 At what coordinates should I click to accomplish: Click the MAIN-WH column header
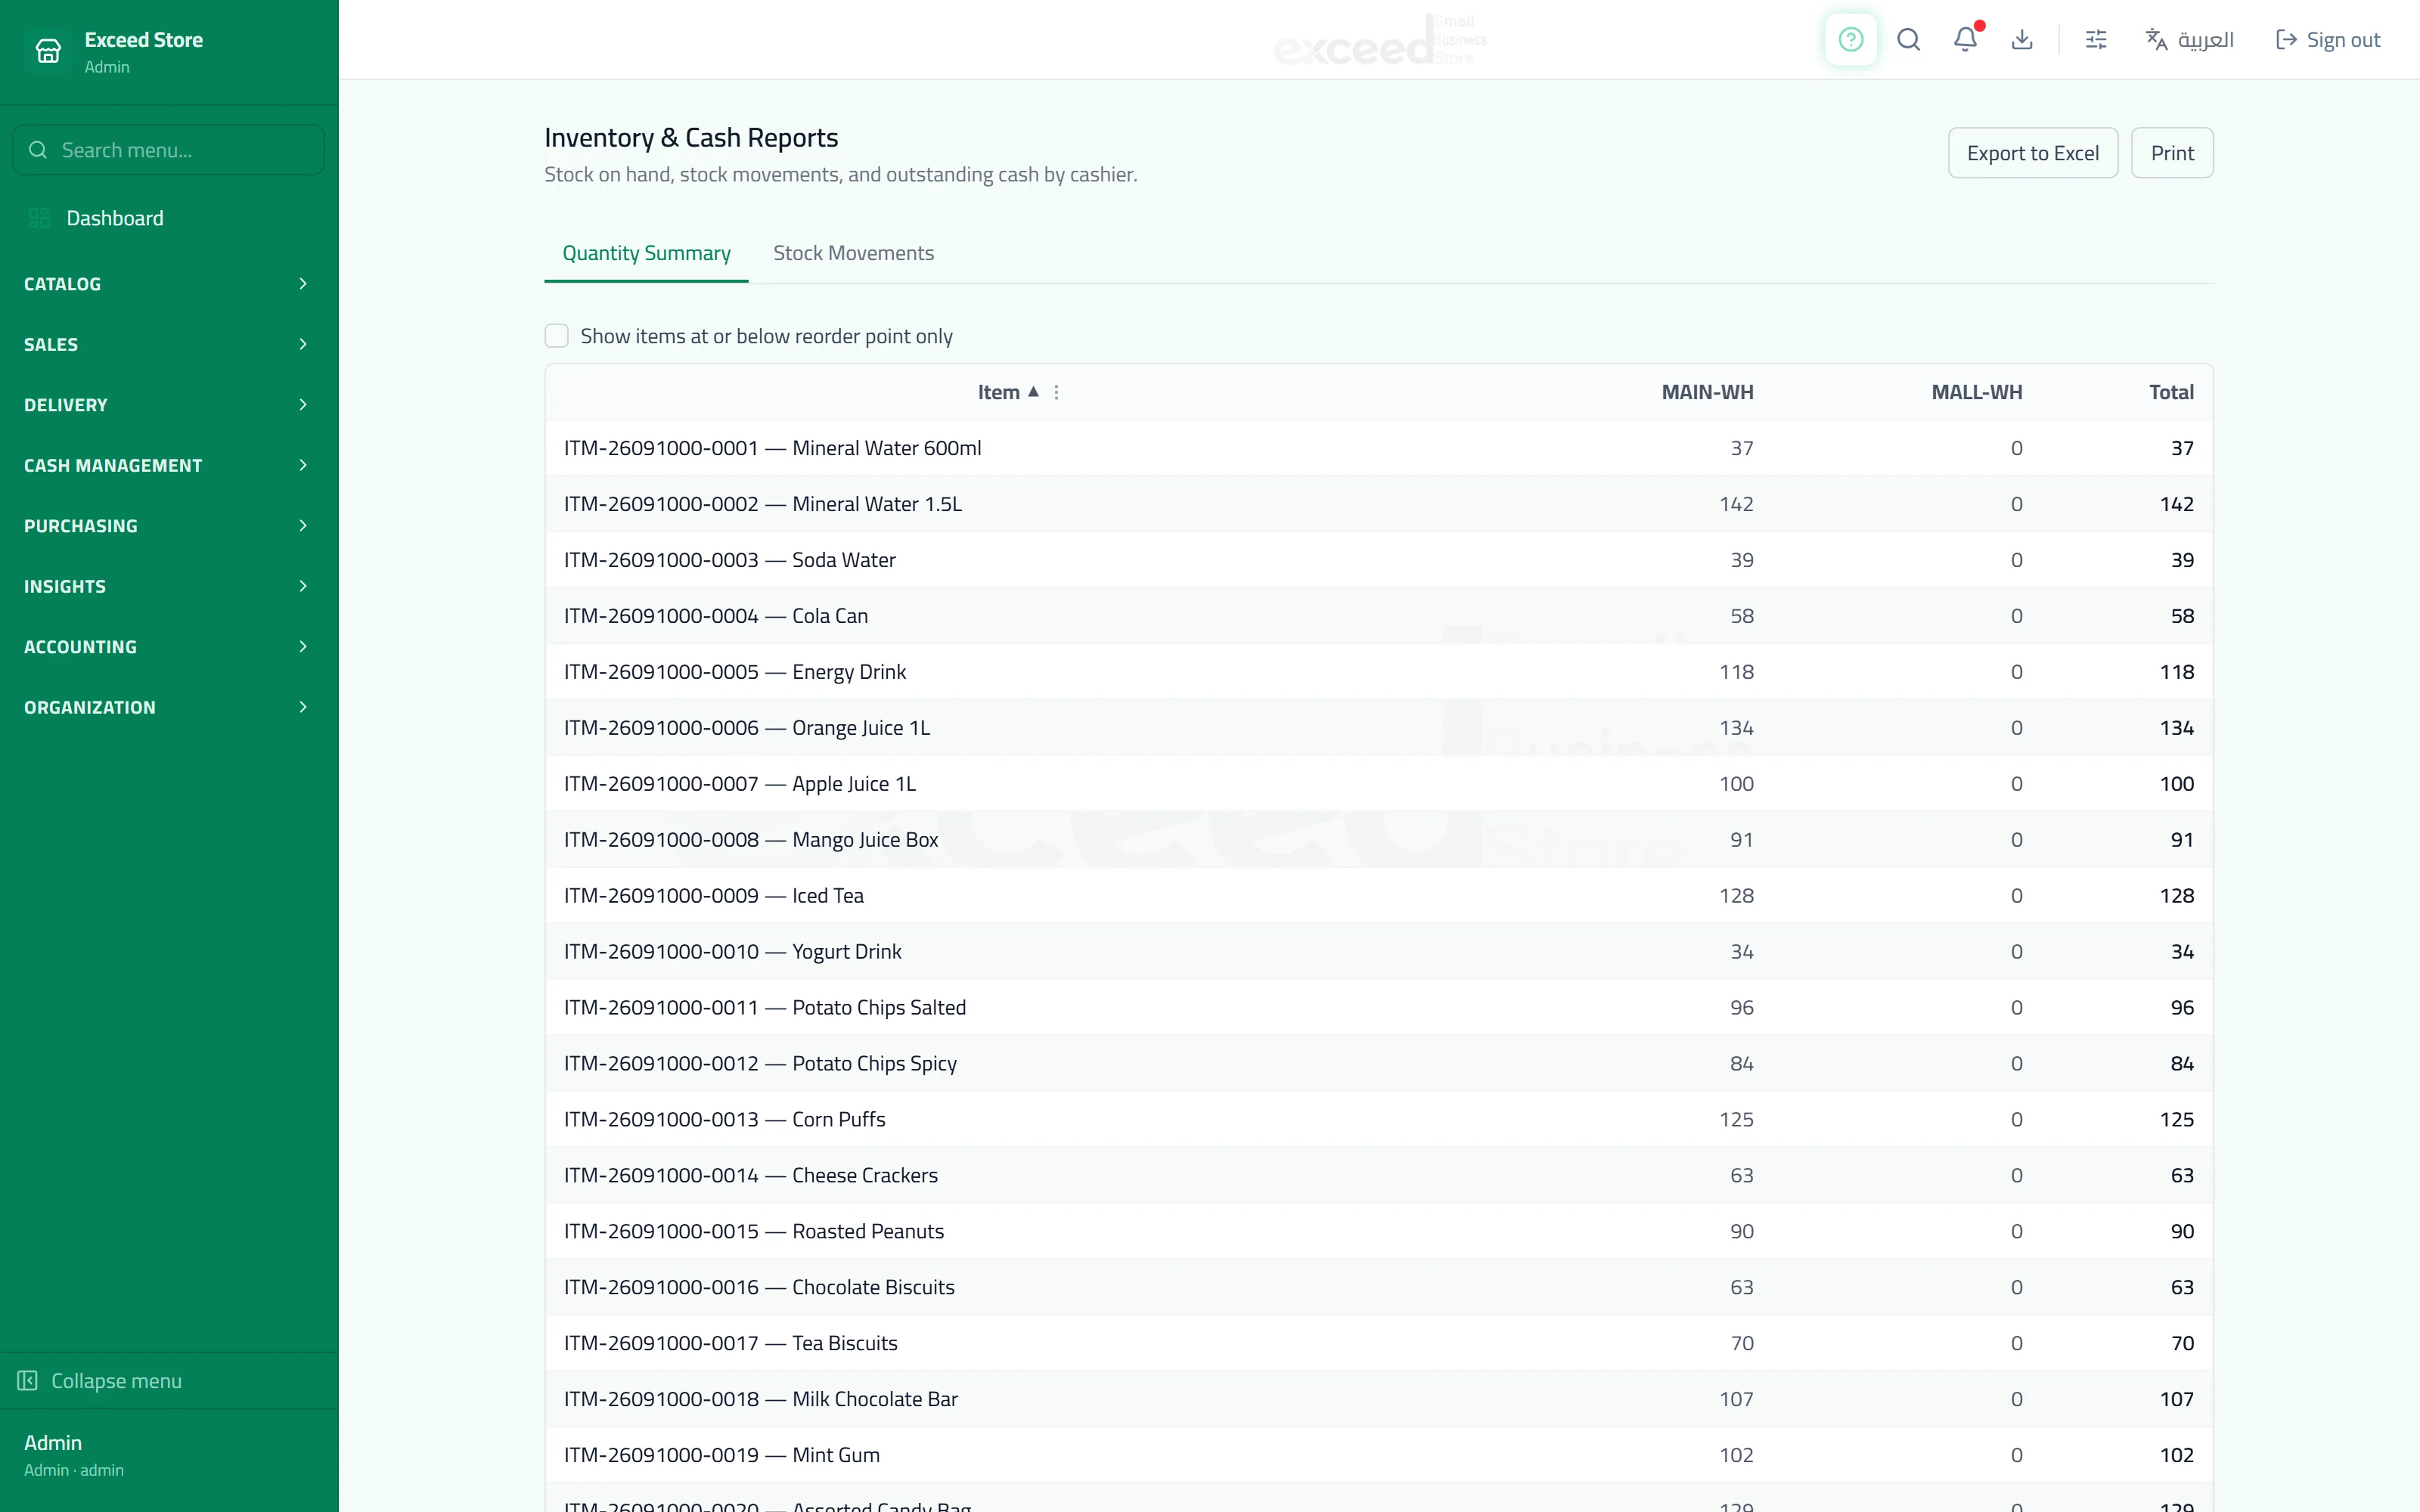coord(1707,392)
